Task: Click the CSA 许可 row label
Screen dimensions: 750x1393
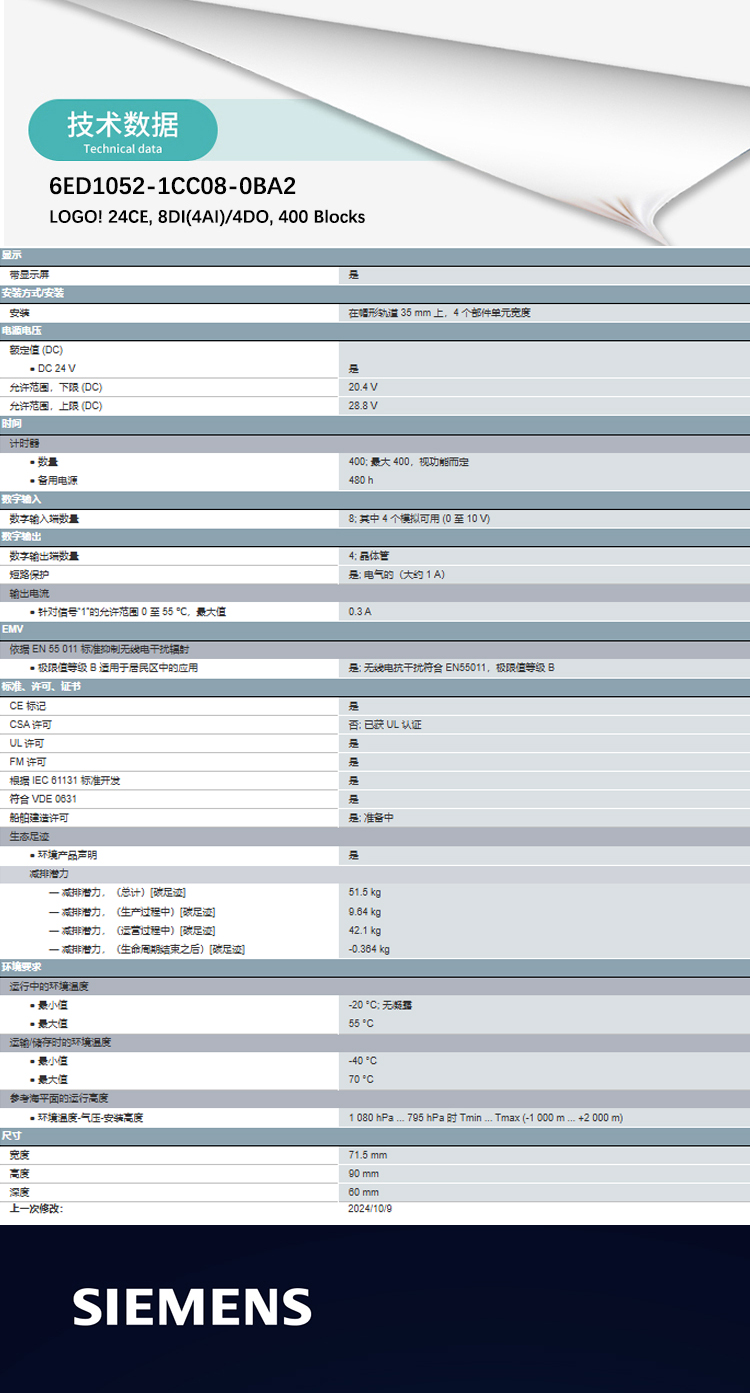Action: pos(30,724)
